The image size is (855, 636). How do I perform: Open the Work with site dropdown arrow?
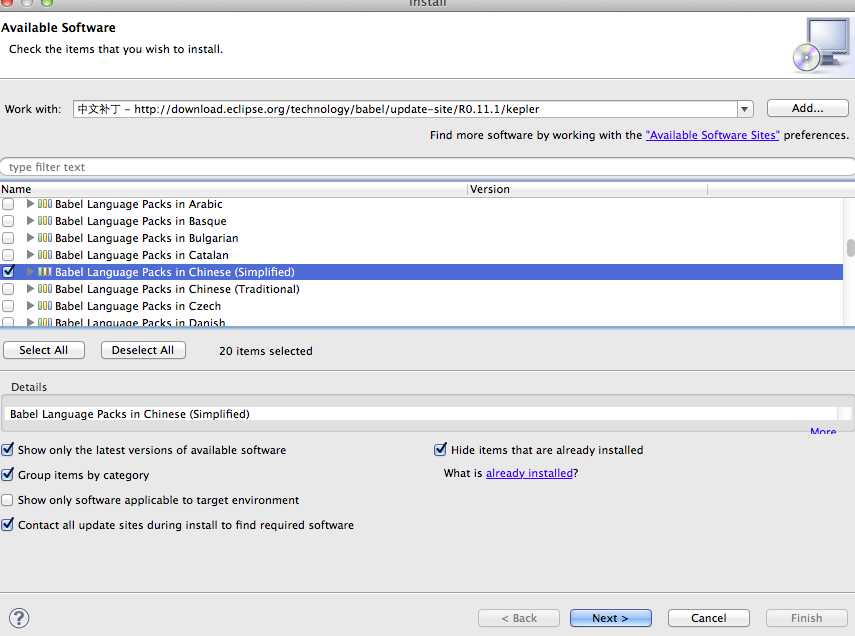click(x=744, y=109)
